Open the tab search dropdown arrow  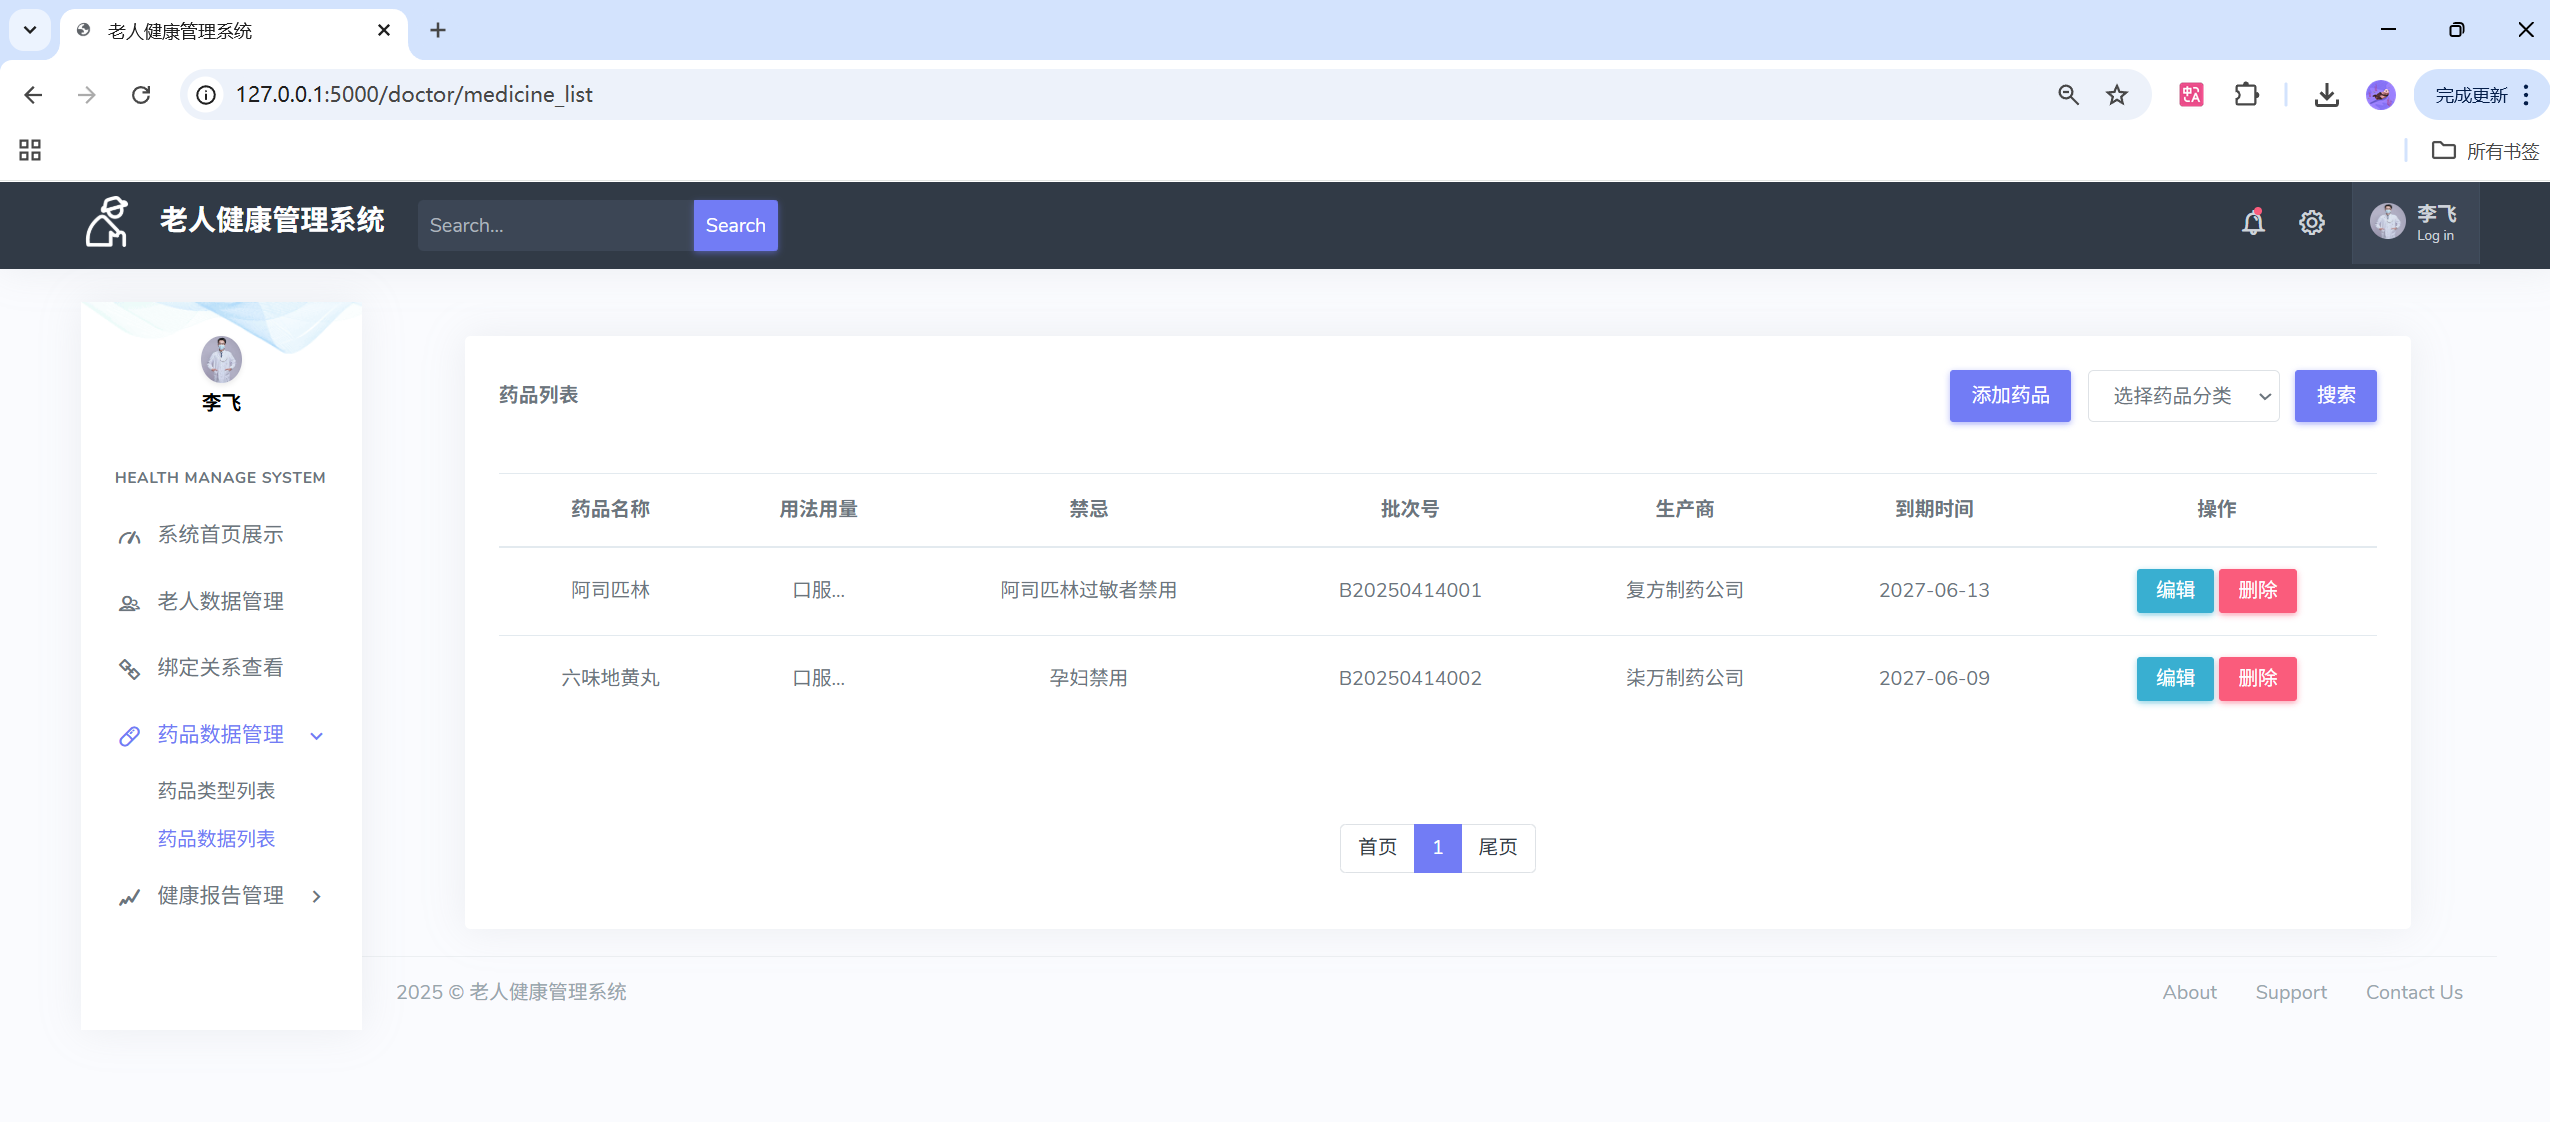point(30,30)
